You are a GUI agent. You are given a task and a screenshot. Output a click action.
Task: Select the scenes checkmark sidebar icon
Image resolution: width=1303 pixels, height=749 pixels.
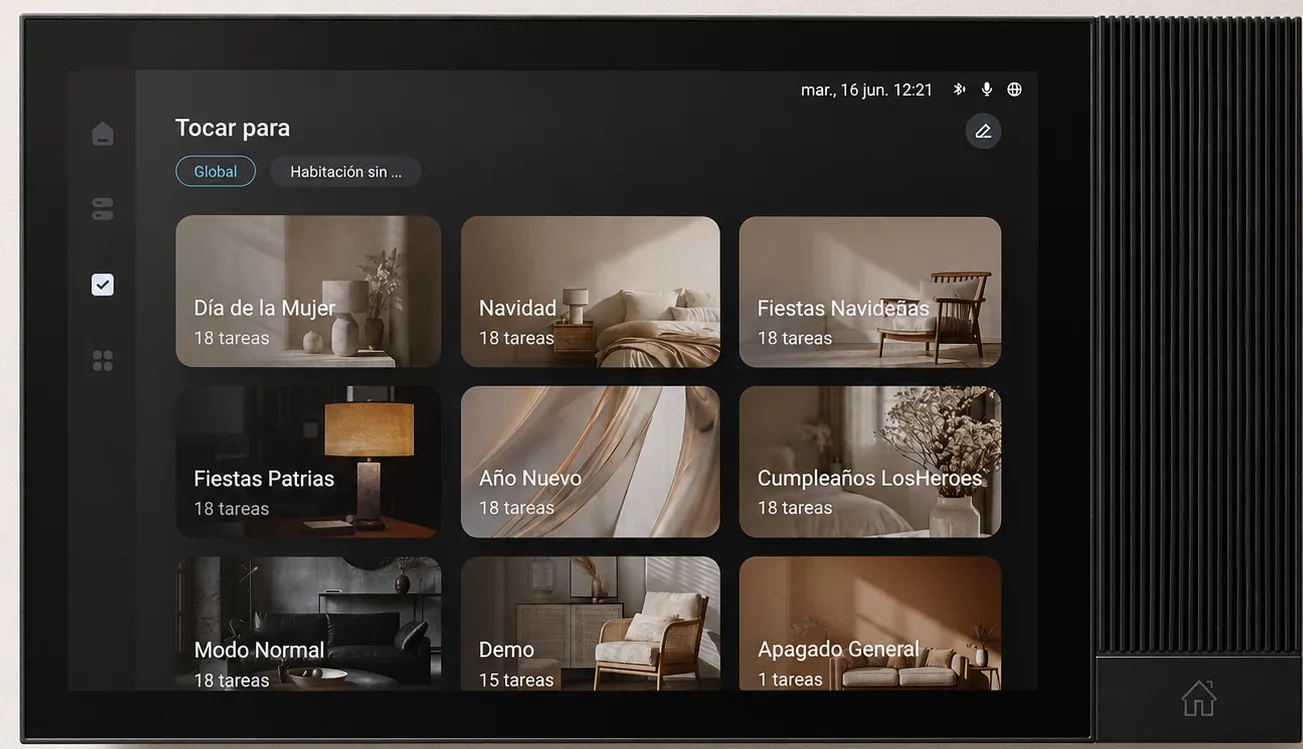102,285
